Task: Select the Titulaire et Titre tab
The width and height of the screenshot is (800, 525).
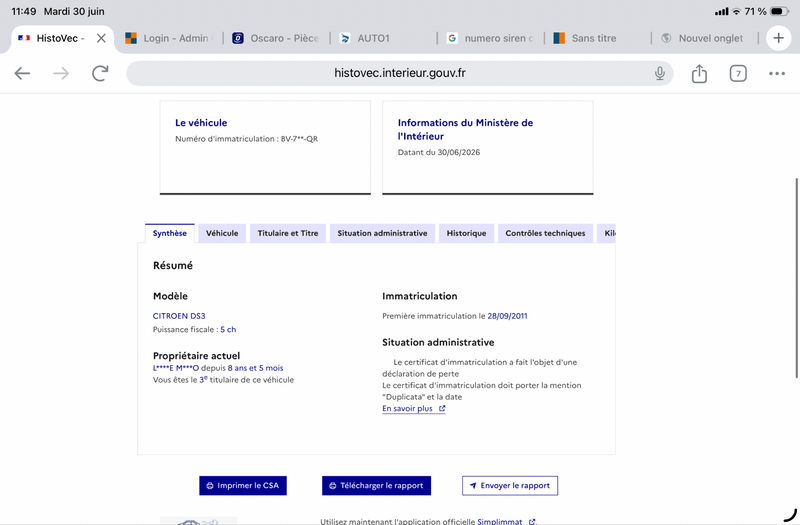Action: 288,233
